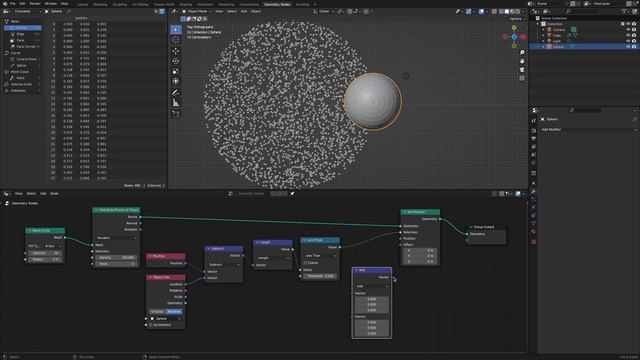This screenshot has height=360, width=640.
Task: Toggle visibility eye of Camera in outliner
Action: tap(628, 30)
